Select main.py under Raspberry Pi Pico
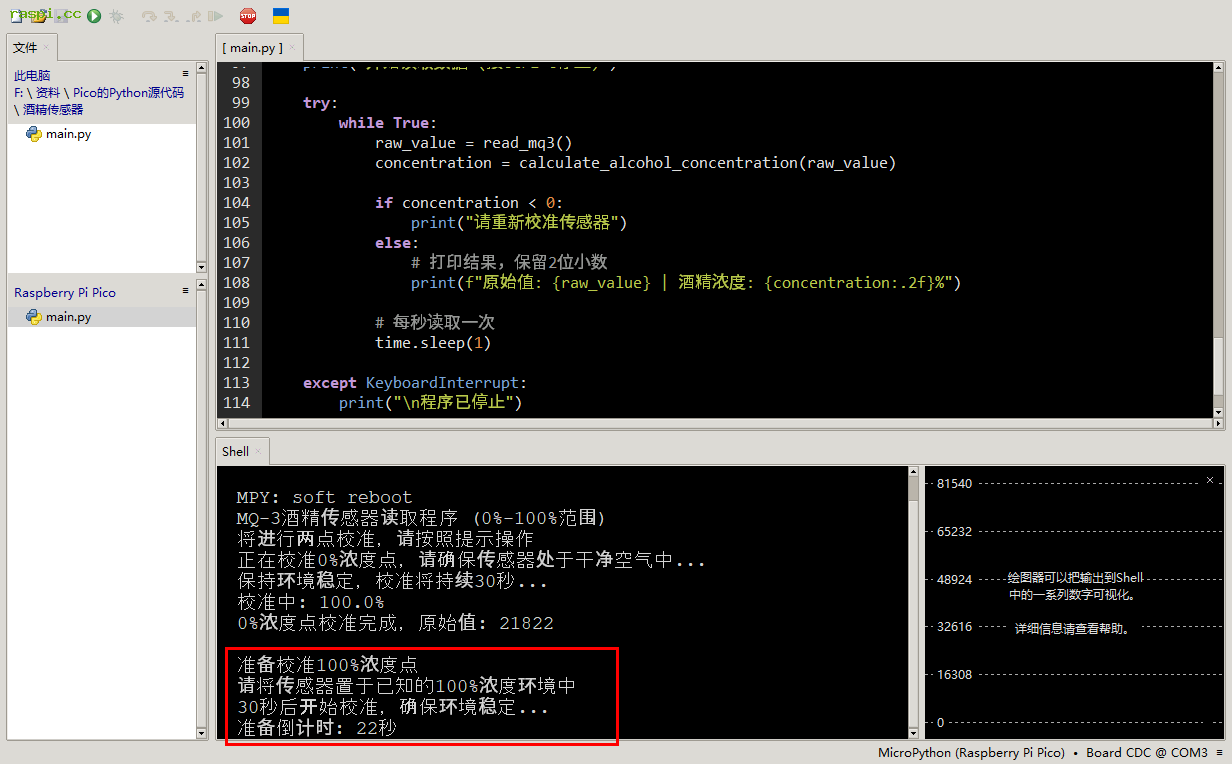This screenshot has width=1232, height=764. [x=68, y=317]
